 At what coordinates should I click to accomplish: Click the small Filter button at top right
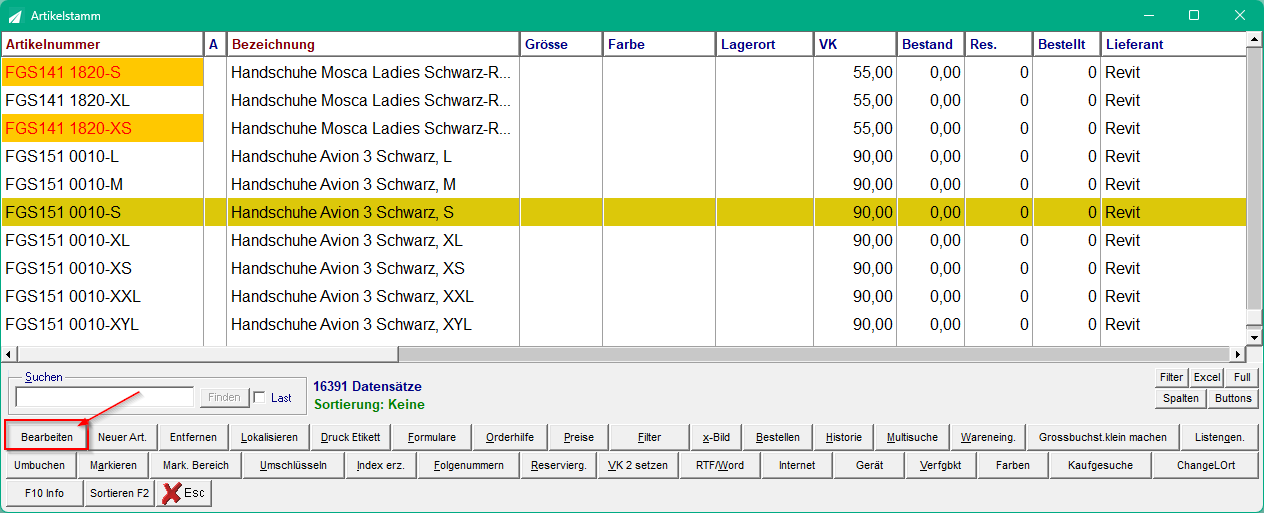(1171, 377)
